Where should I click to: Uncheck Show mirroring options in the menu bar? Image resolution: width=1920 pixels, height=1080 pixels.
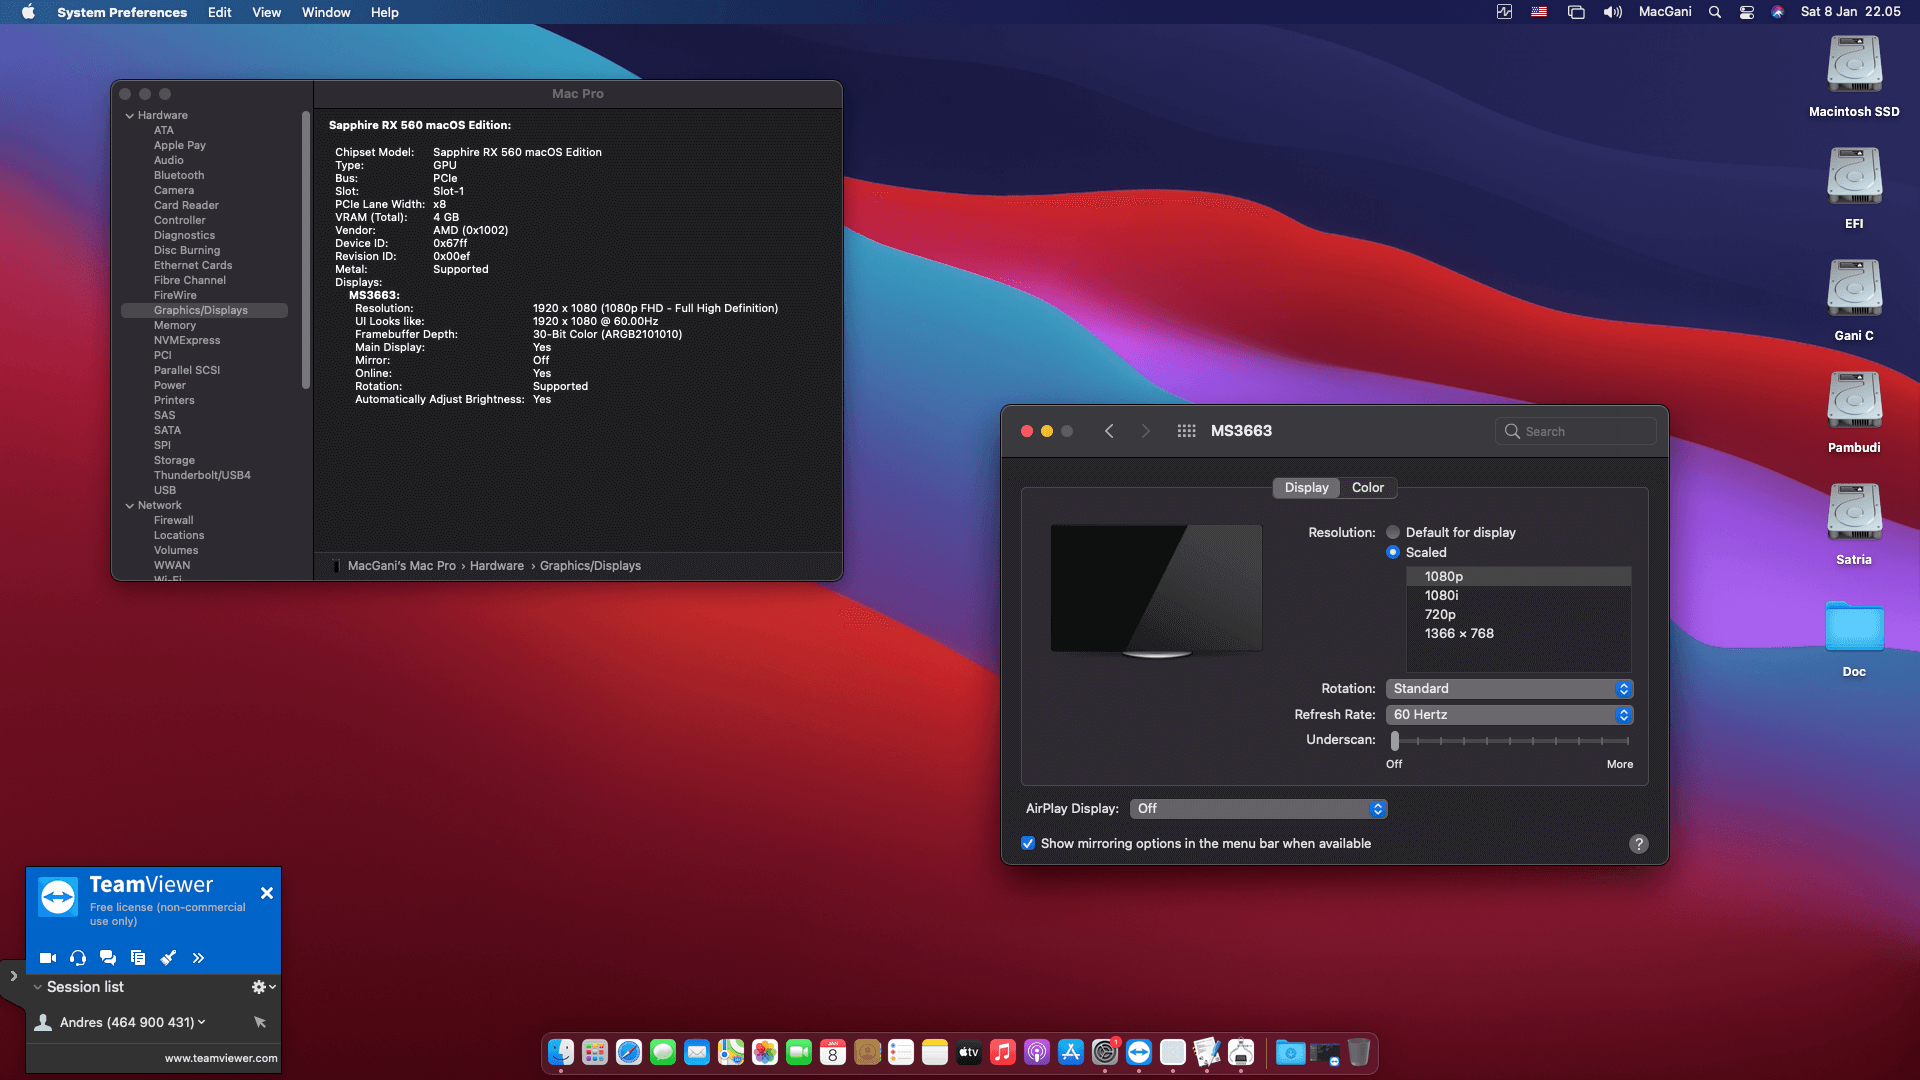1028,843
